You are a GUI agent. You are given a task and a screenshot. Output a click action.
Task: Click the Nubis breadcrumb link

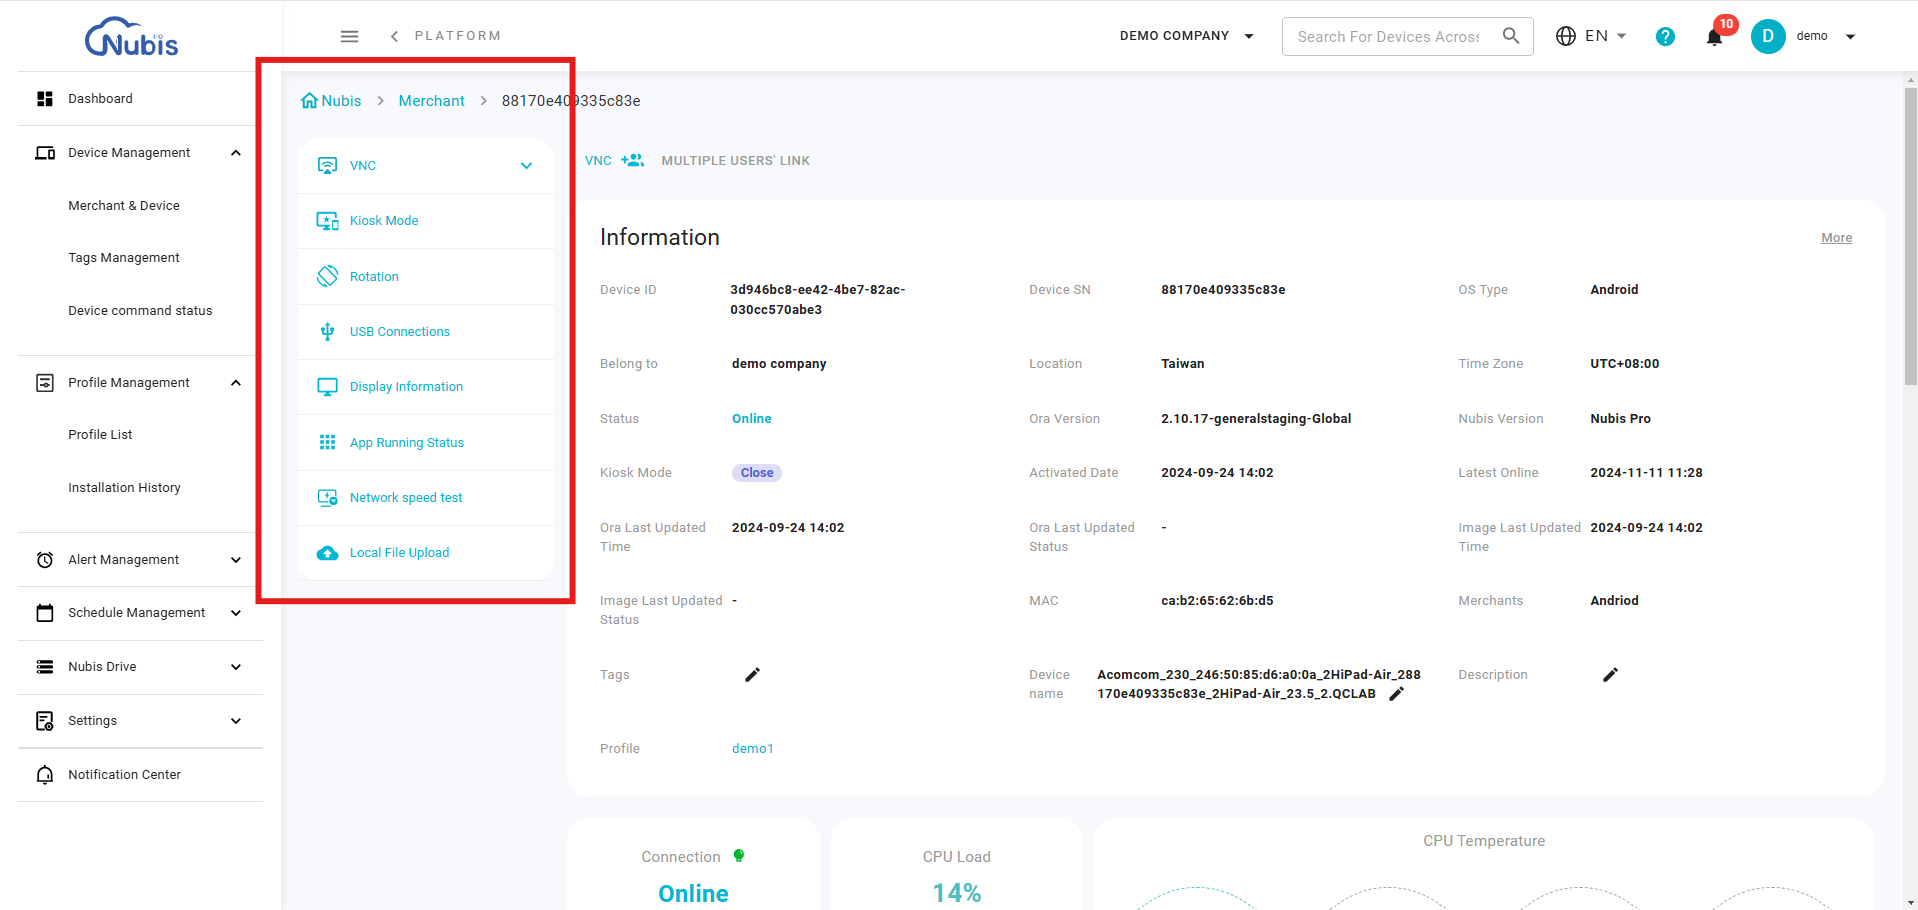coord(341,101)
